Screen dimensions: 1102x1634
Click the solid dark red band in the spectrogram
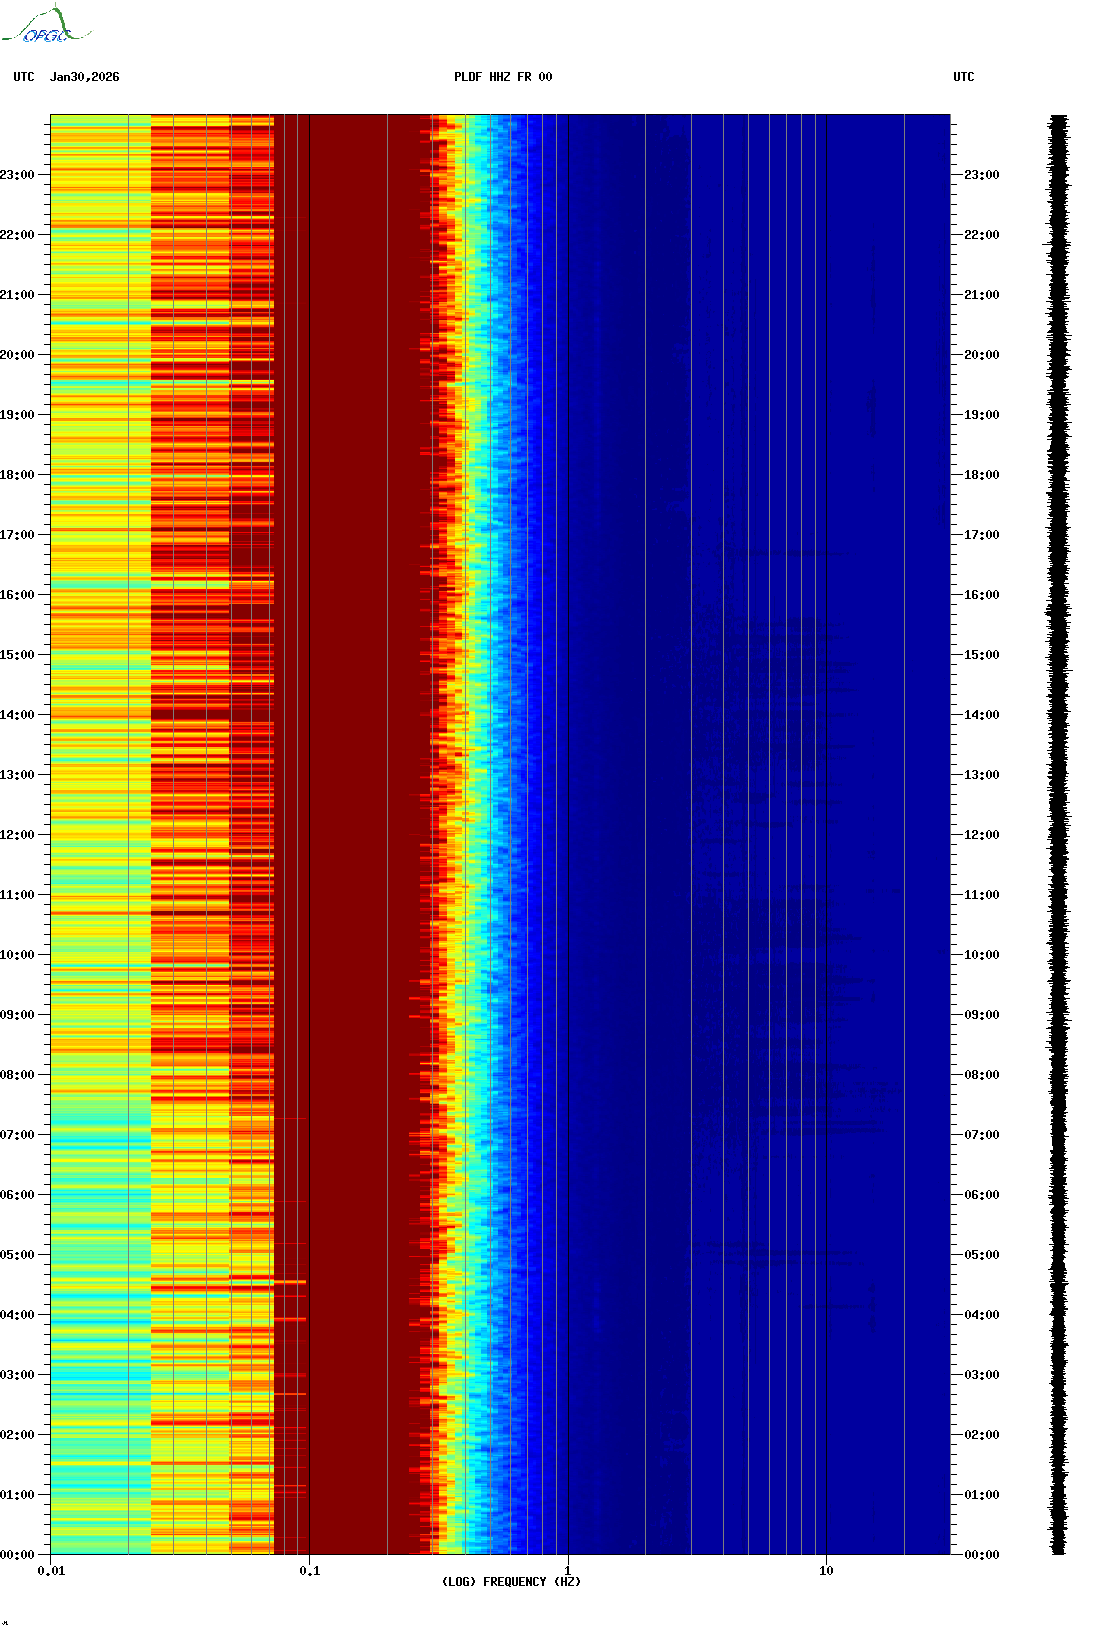pos(350,800)
